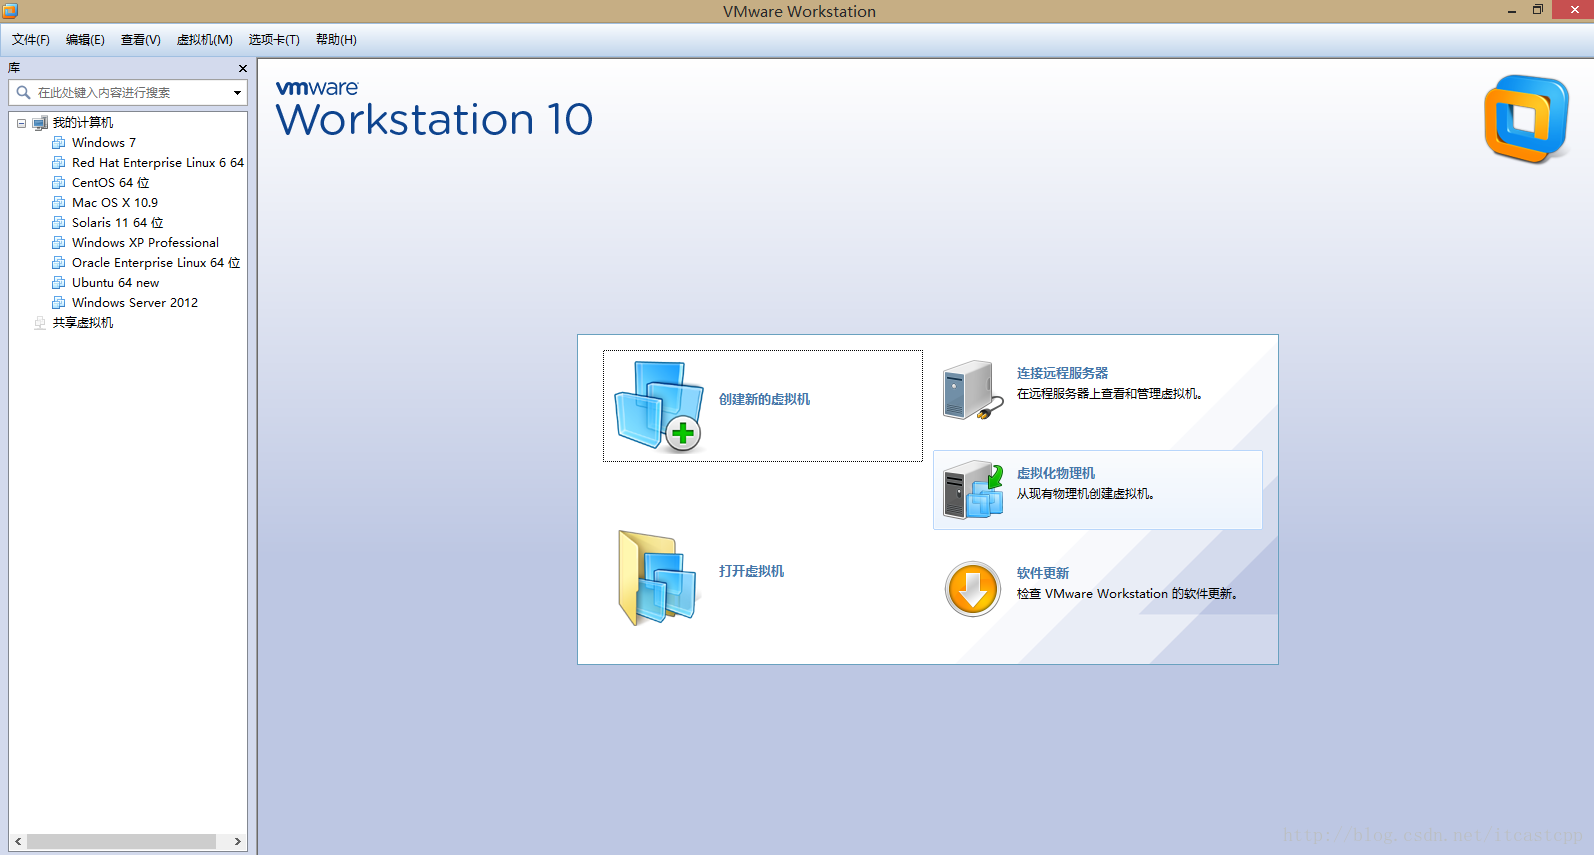Viewport: 1594px width, 855px height.
Task: Select CentOS 64 位 in the library
Action: (x=111, y=182)
